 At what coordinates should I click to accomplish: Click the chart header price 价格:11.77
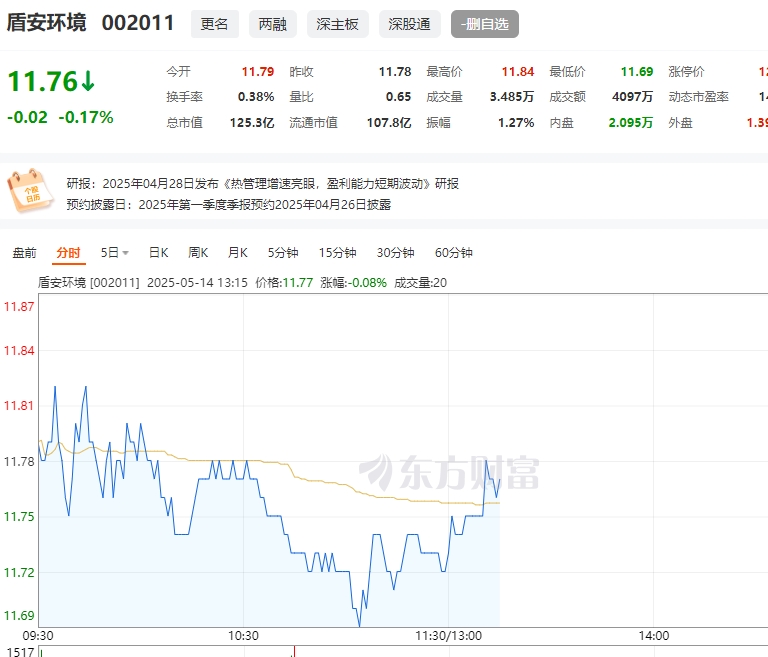coord(284,283)
